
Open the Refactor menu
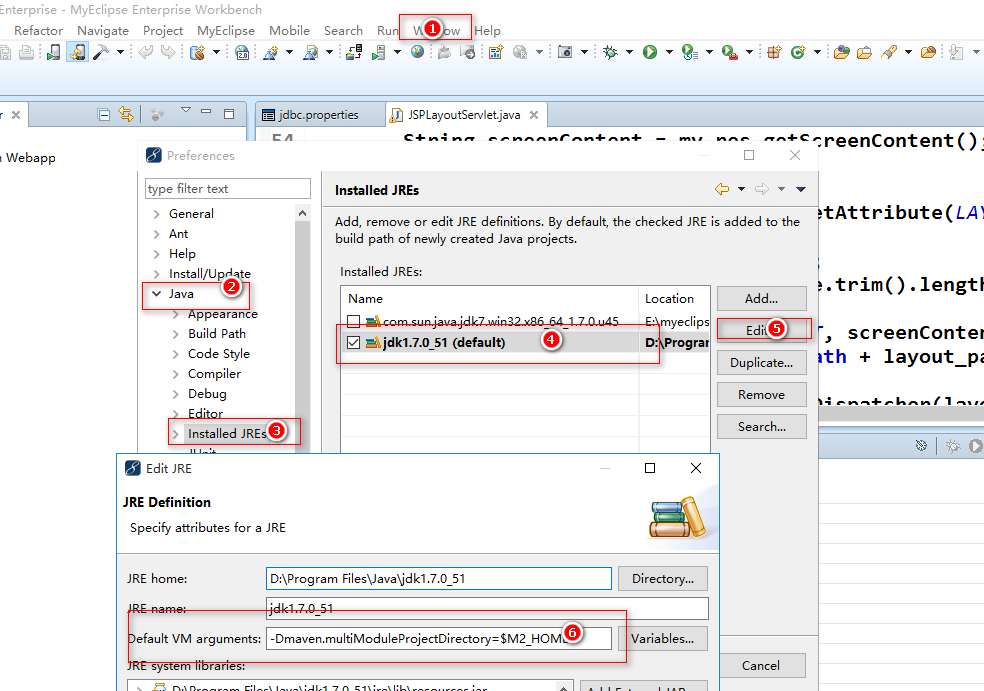pyautogui.click(x=38, y=30)
